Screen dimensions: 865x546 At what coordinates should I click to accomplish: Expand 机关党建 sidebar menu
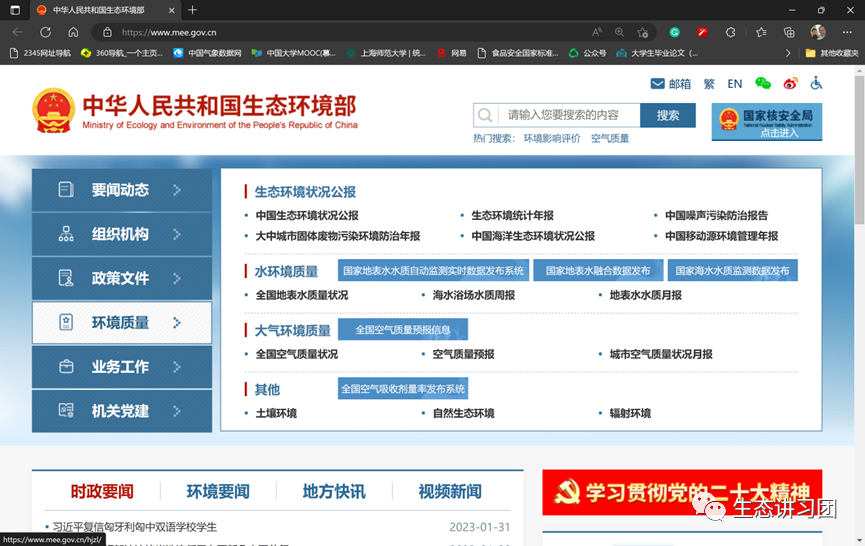(x=122, y=411)
